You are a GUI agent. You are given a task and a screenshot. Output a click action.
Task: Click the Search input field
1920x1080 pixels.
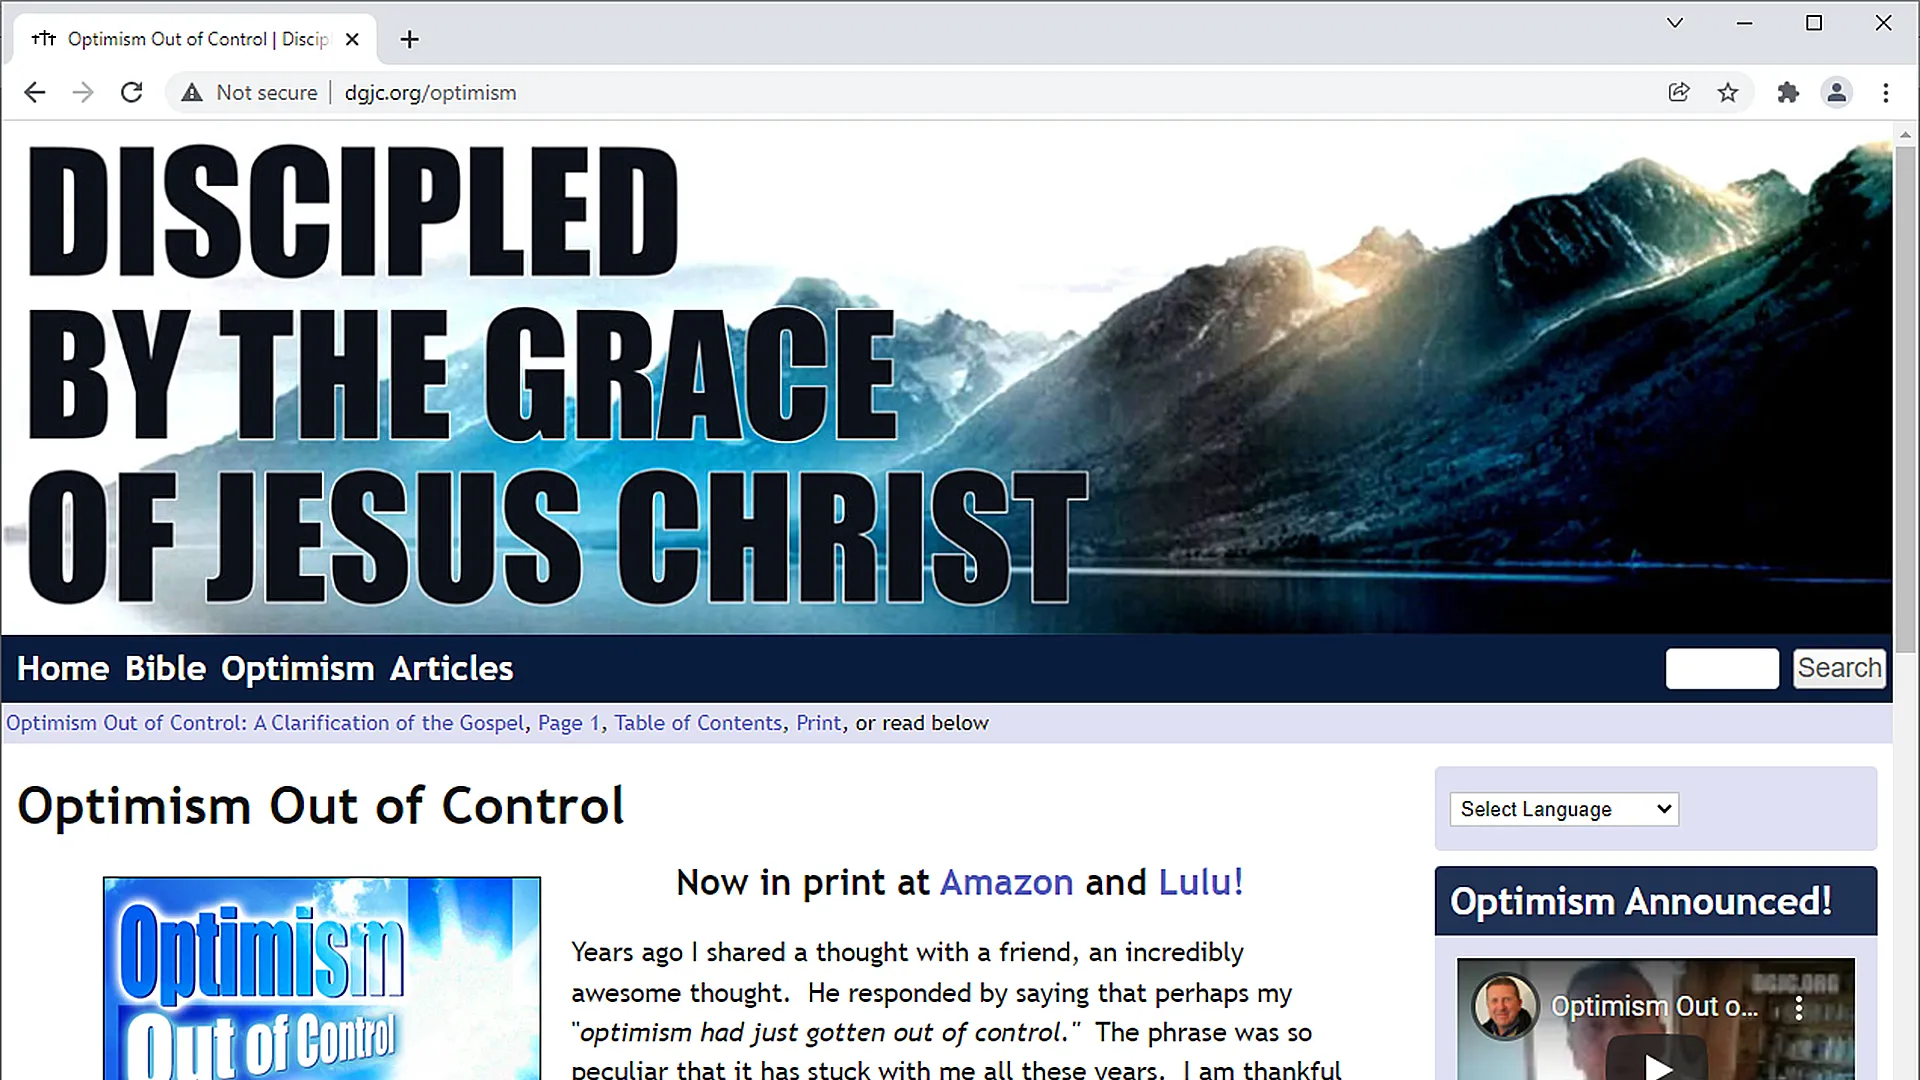1721,669
